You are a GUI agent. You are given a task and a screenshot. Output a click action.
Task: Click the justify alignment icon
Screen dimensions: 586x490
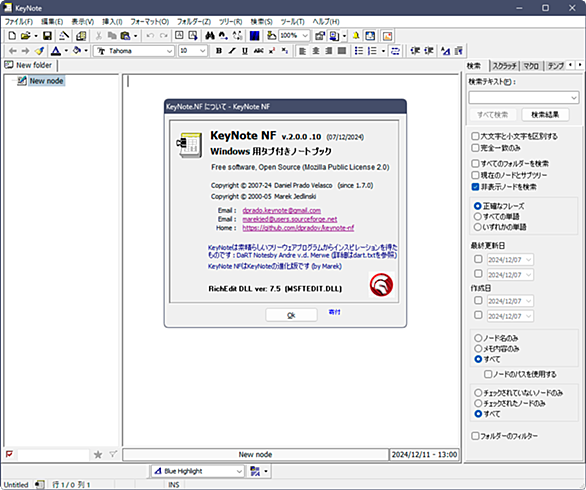[342, 51]
